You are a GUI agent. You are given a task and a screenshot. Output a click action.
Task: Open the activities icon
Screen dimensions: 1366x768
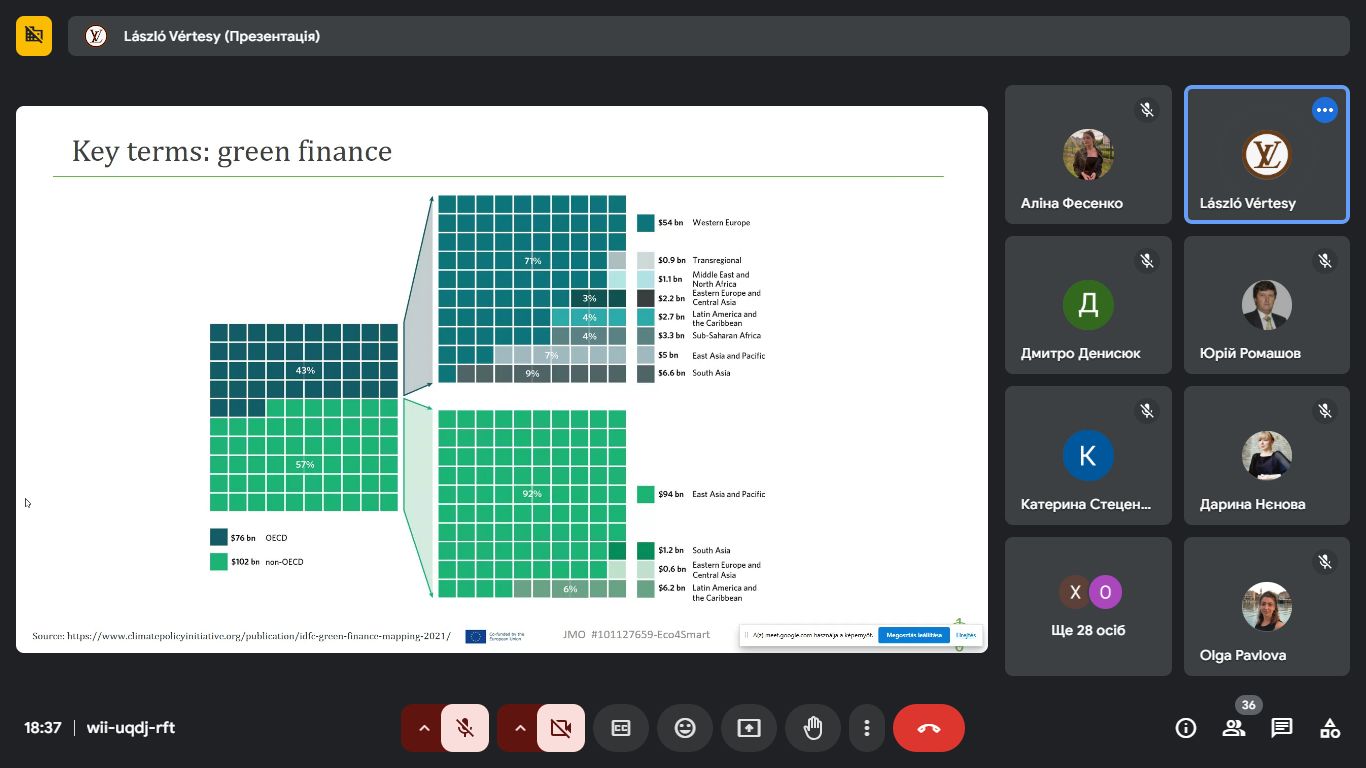[x=1330, y=728]
